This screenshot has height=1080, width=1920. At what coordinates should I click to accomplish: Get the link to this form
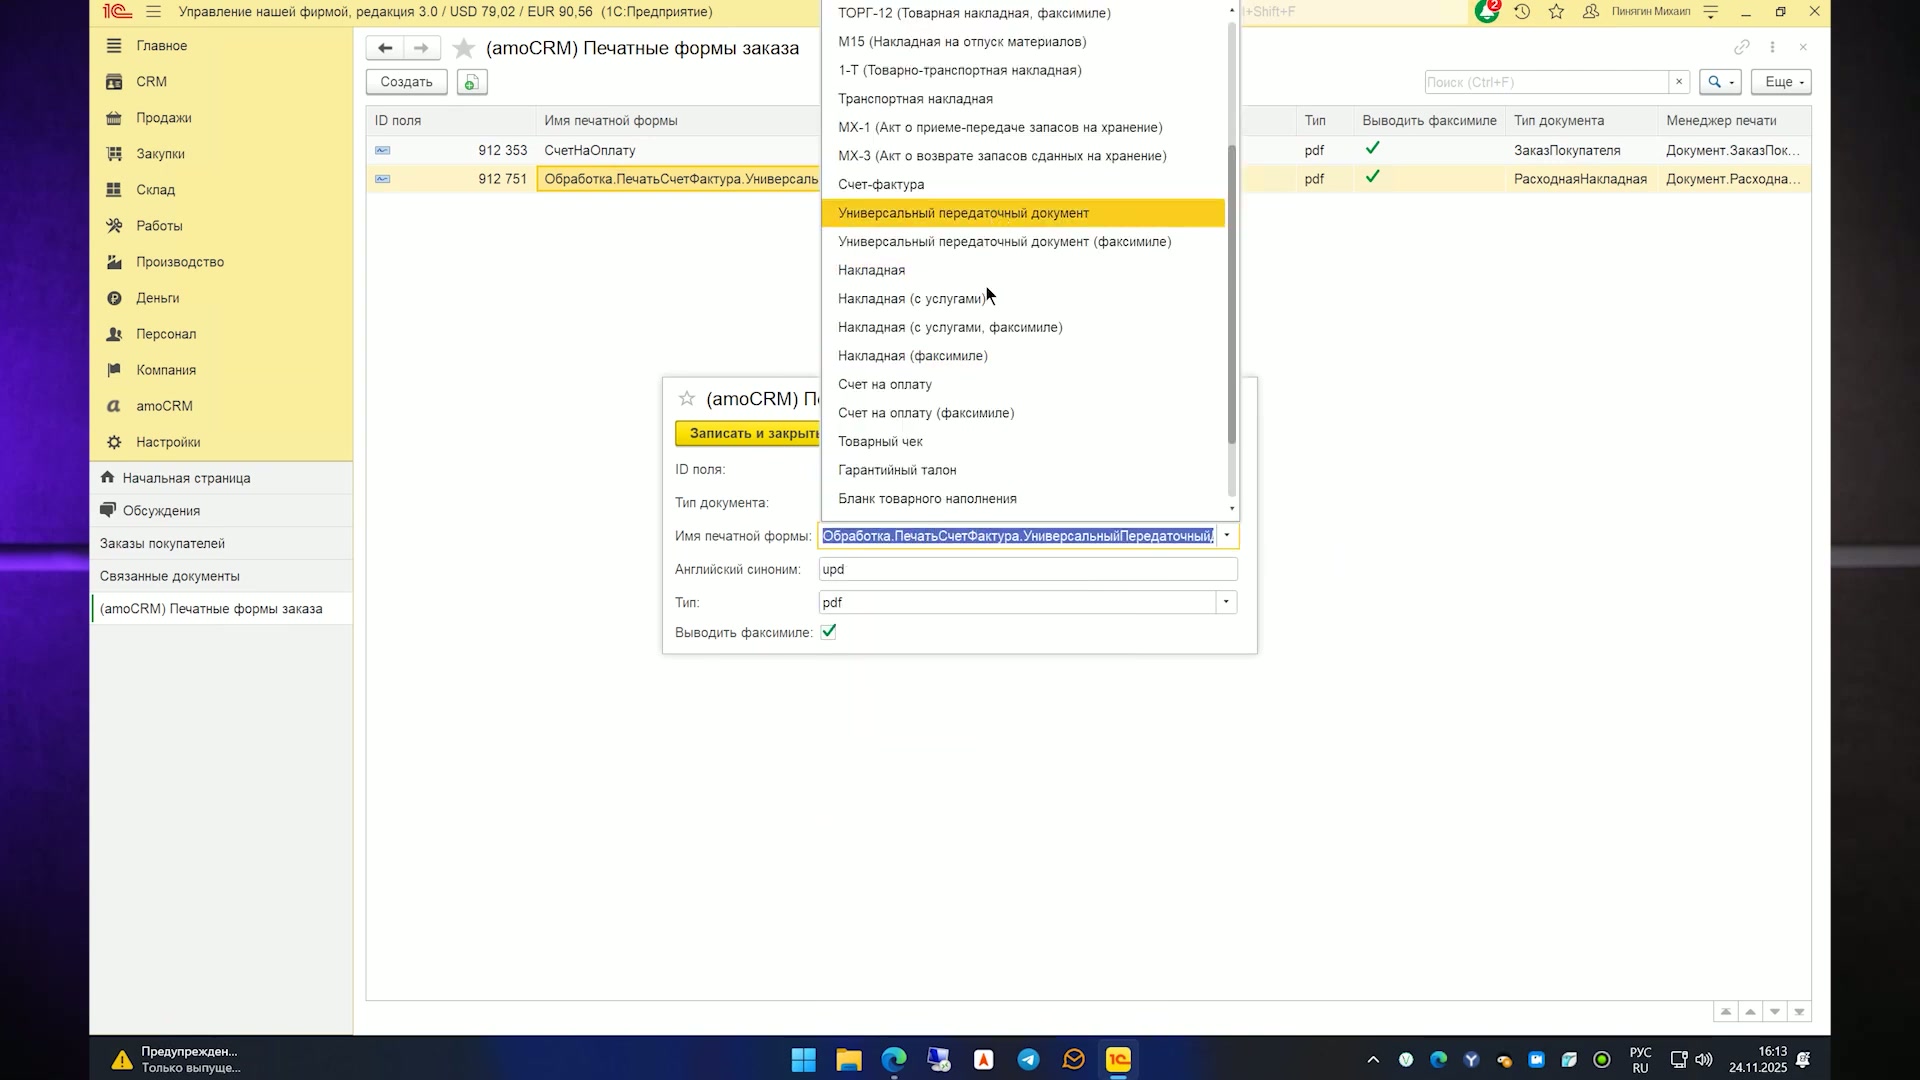[x=1742, y=47]
